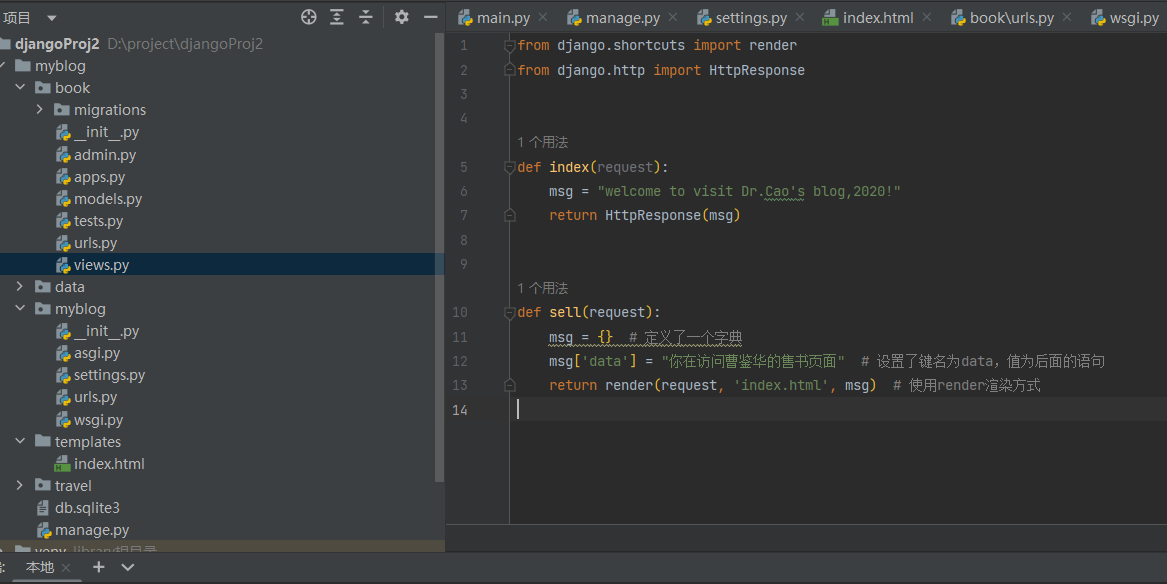Click the usages hint above def sell
This screenshot has width=1167, height=584.
543,288
